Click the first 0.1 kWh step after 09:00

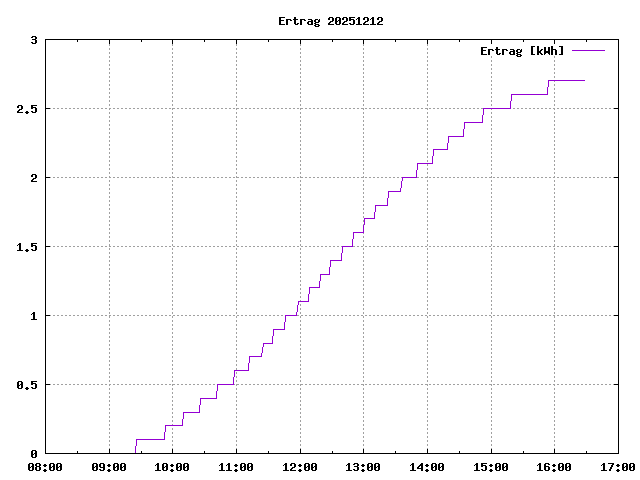pyautogui.click(x=150, y=439)
